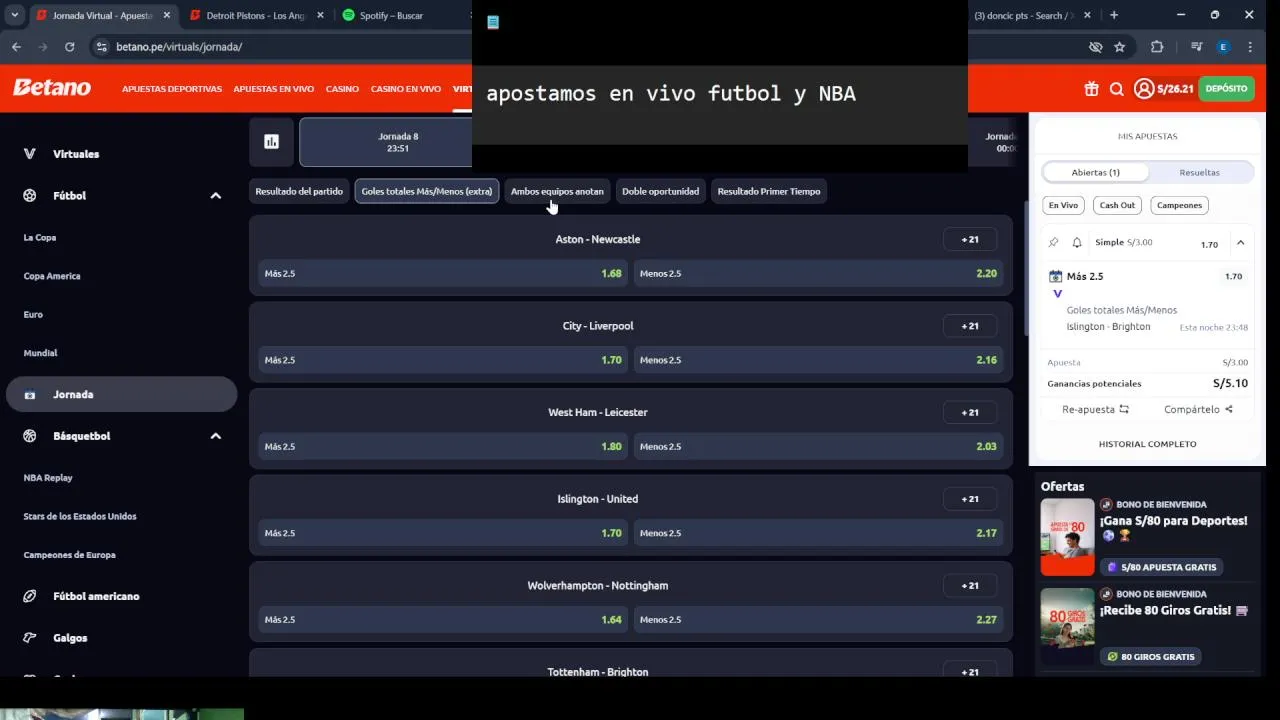Image resolution: width=1280 pixels, height=720 pixels.
Task: Bet Menos 2.5 at 2.16 City - Liverpool
Action: (818, 360)
